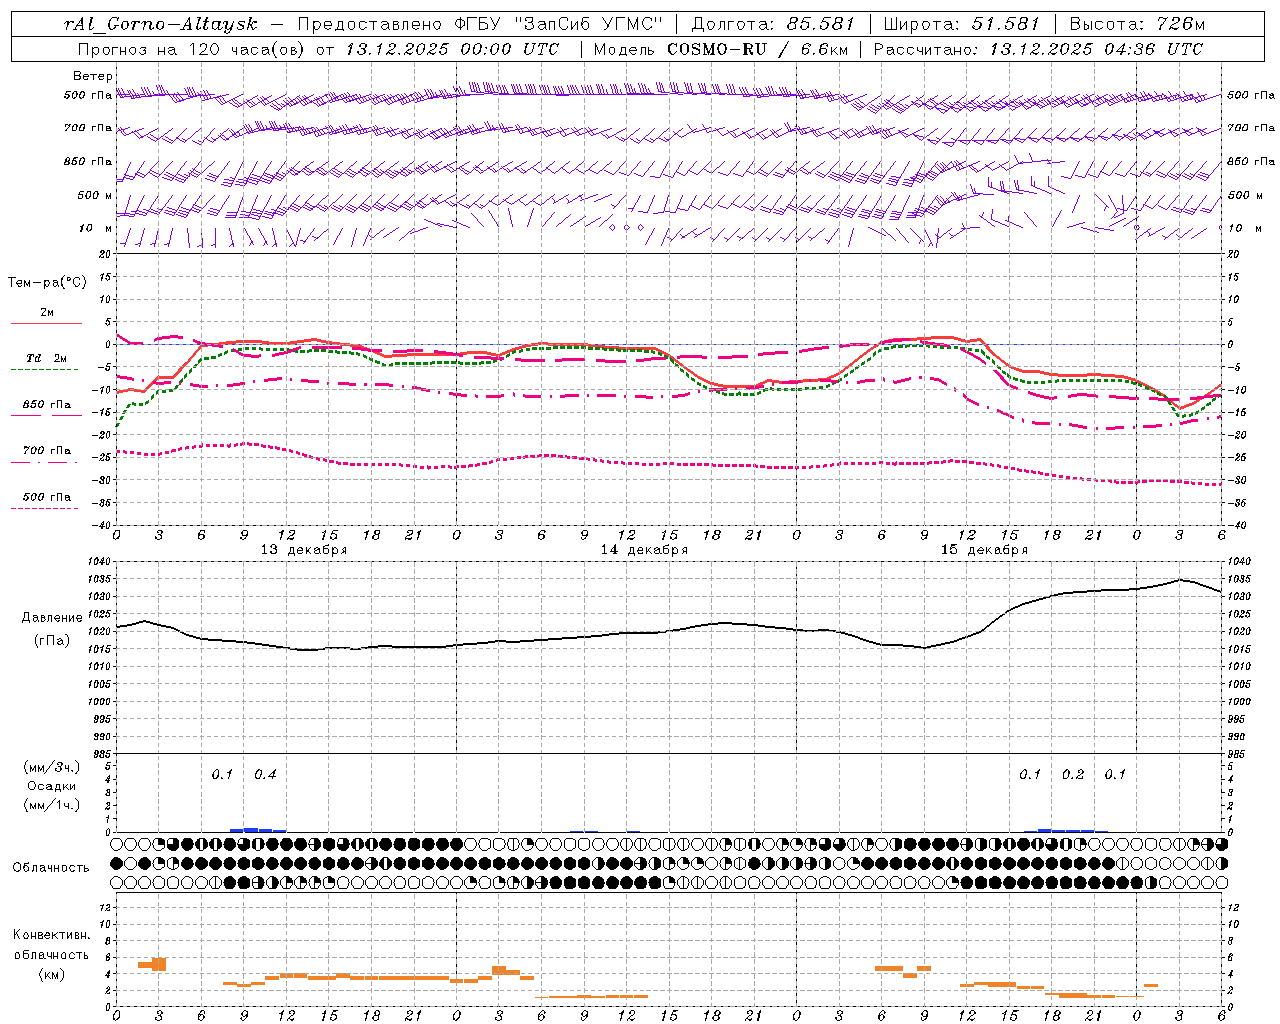
Task: Click the Модель COSMO-RU / 6.6км label
Action: point(721,49)
